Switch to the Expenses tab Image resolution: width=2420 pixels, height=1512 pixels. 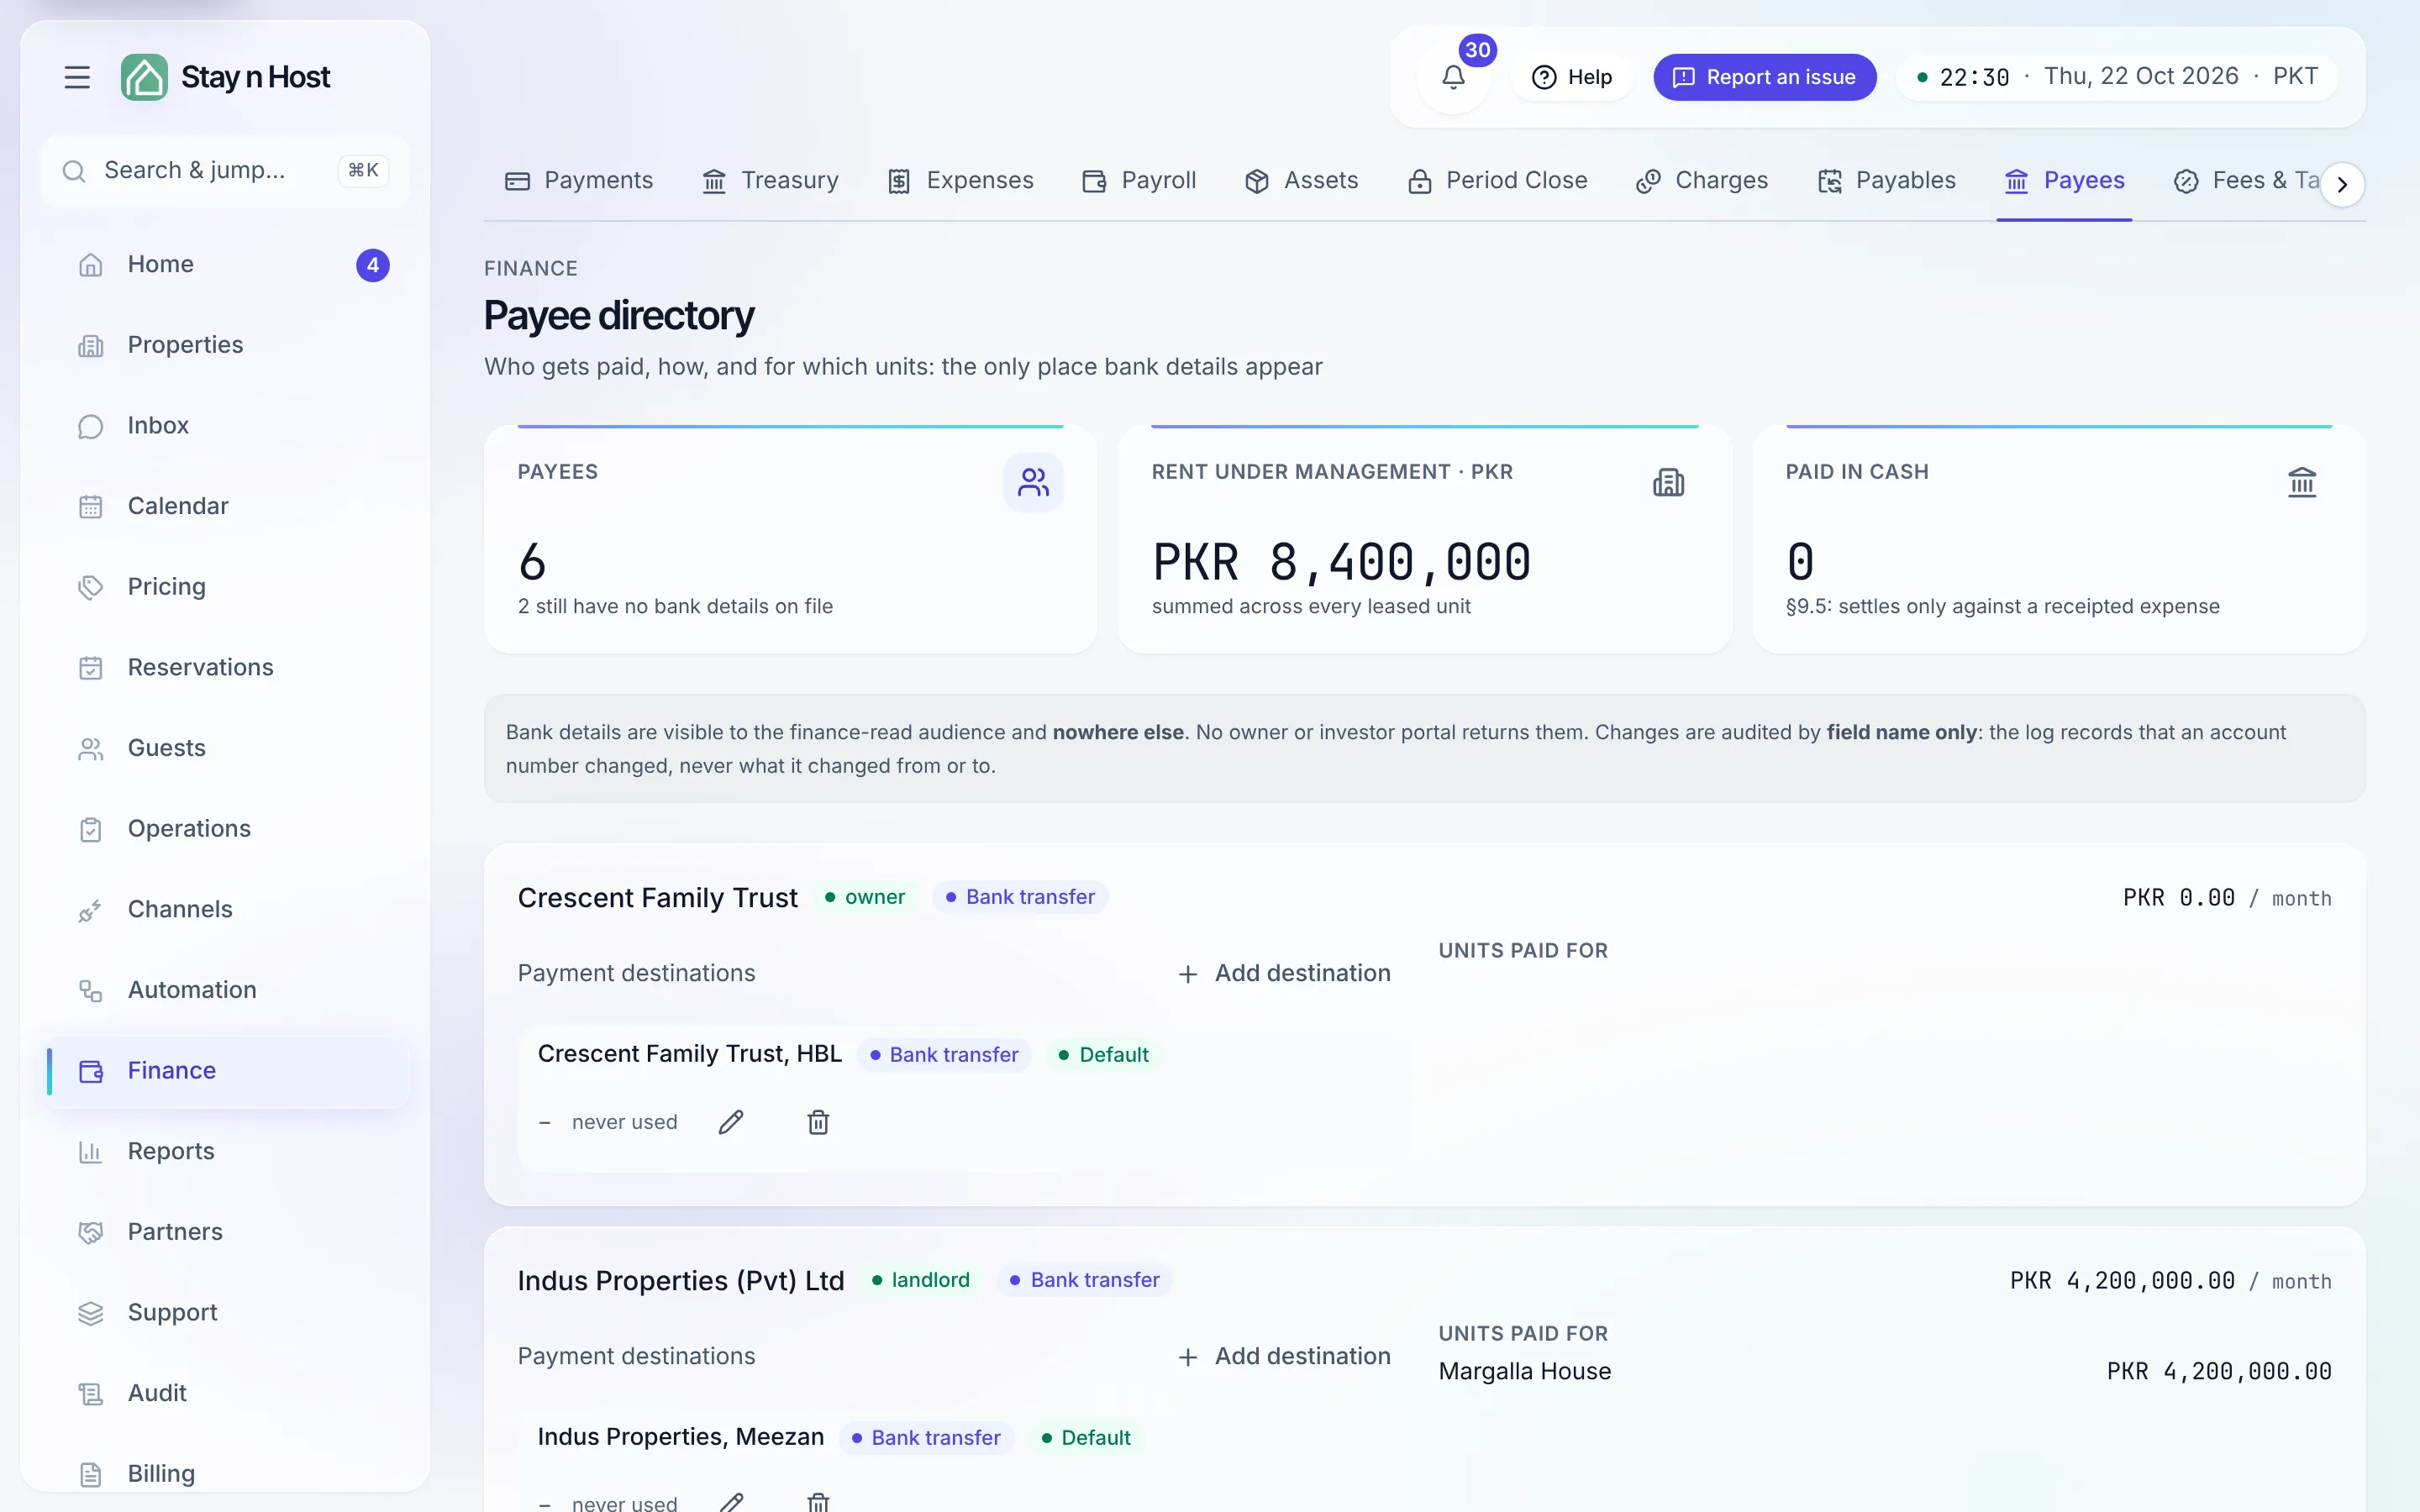pos(960,181)
